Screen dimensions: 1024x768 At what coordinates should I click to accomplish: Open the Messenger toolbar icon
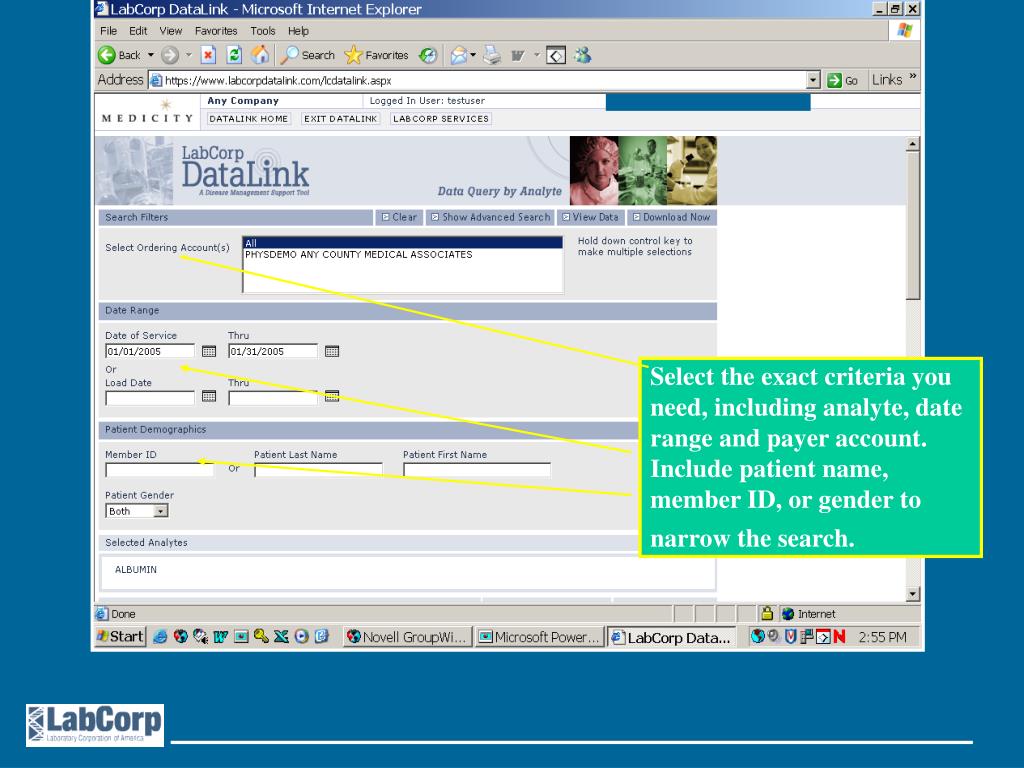click(583, 56)
